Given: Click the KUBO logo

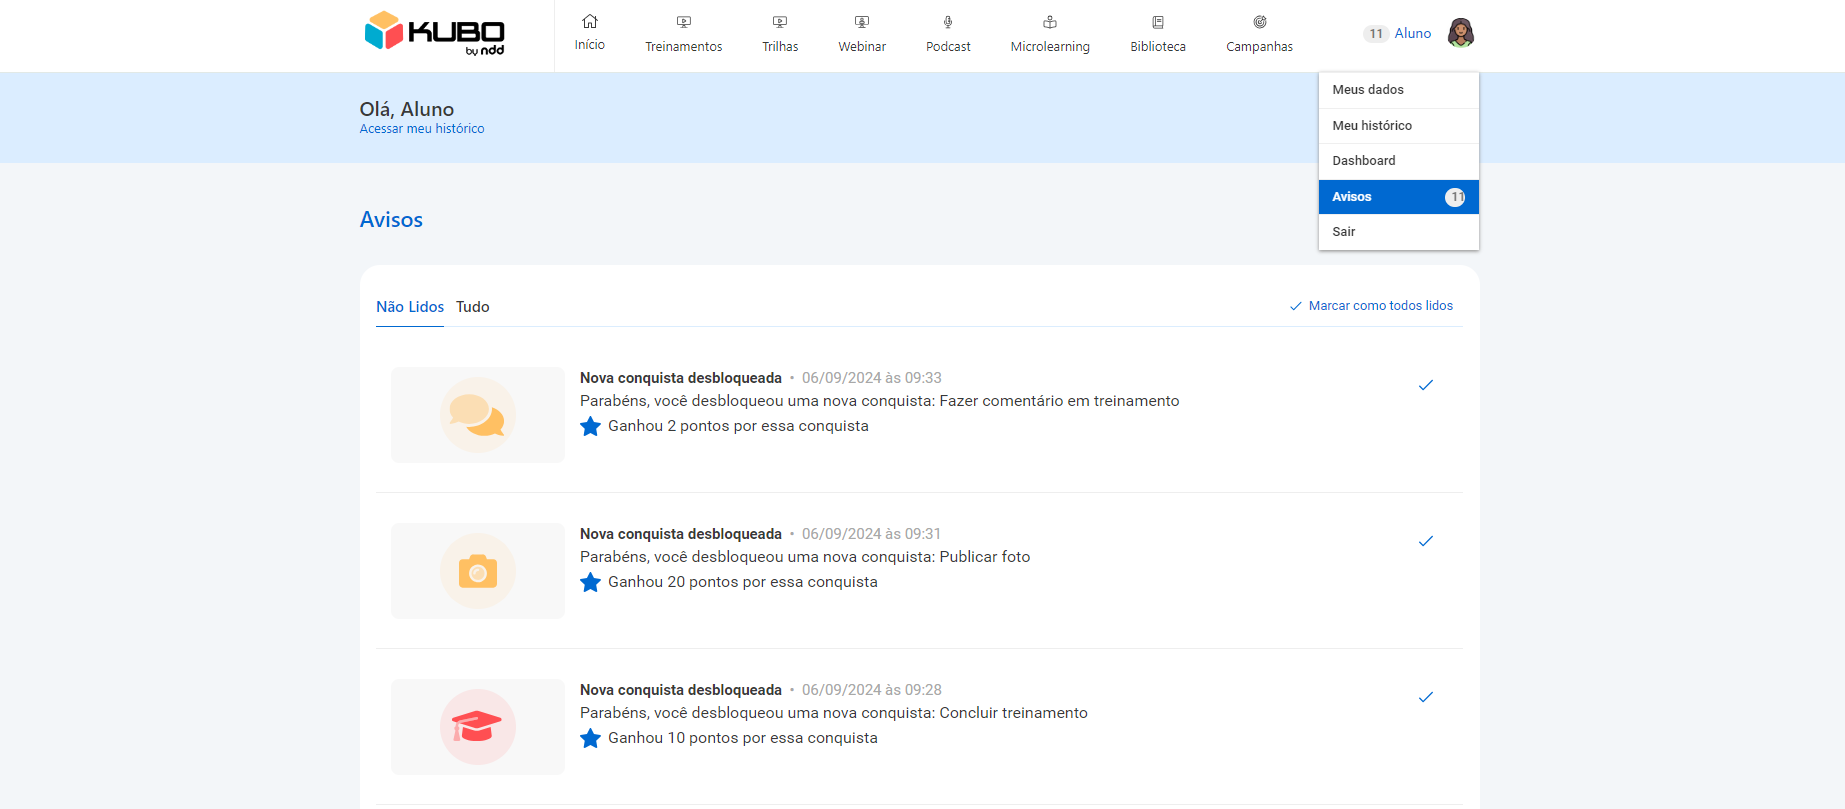Looking at the screenshot, I should (x=434, y=33).
